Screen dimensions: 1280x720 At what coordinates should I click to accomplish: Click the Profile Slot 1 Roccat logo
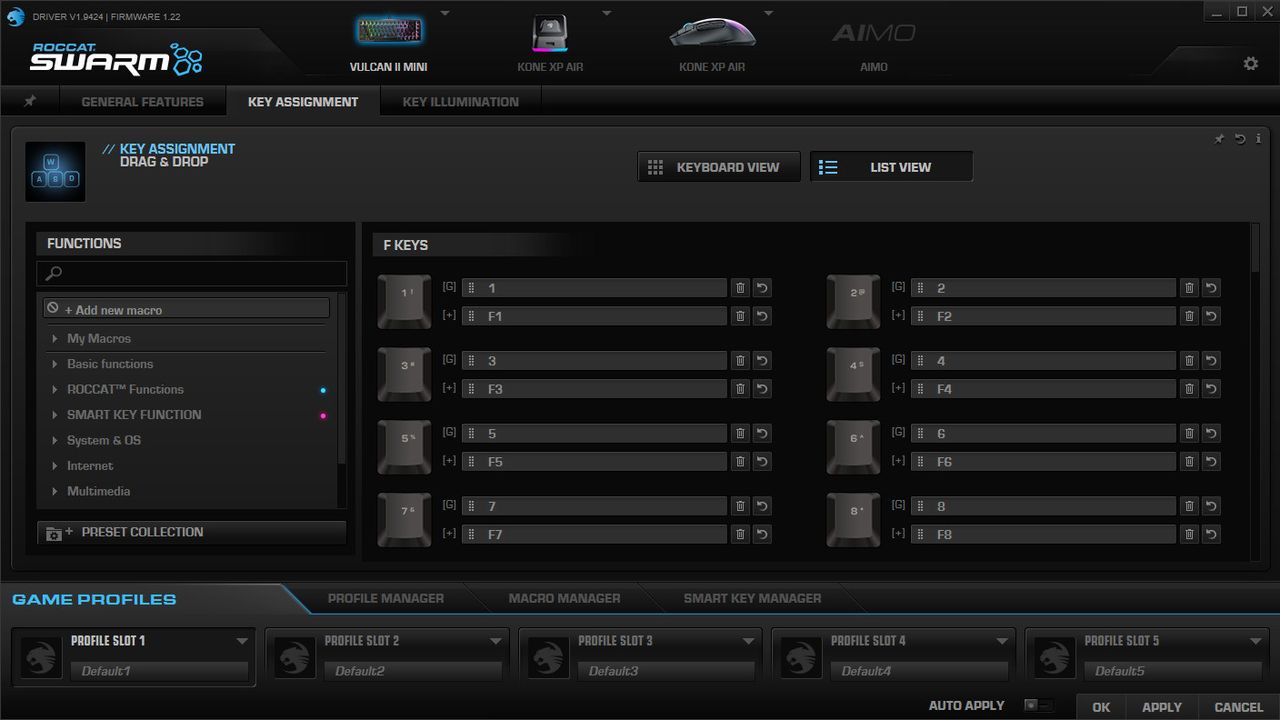tap(42, 657)
